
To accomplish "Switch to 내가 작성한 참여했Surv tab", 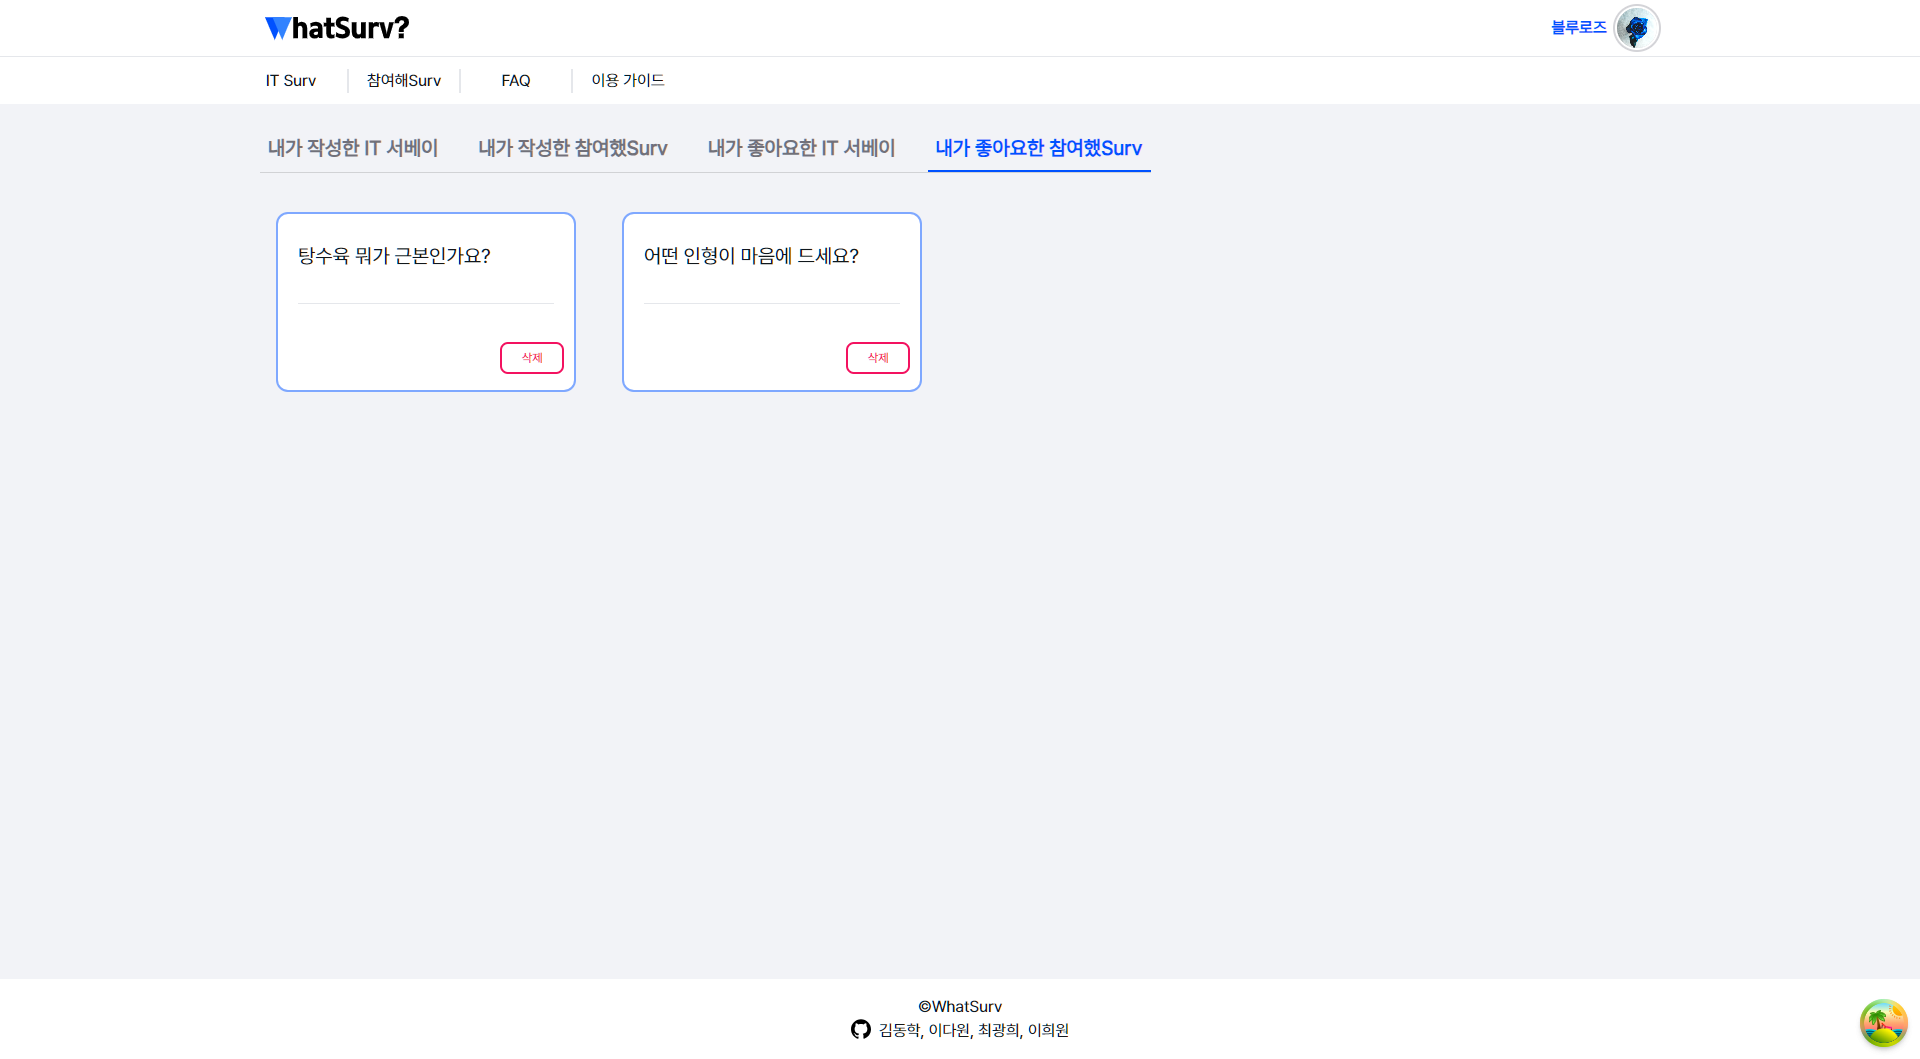I will click(573, 148).
